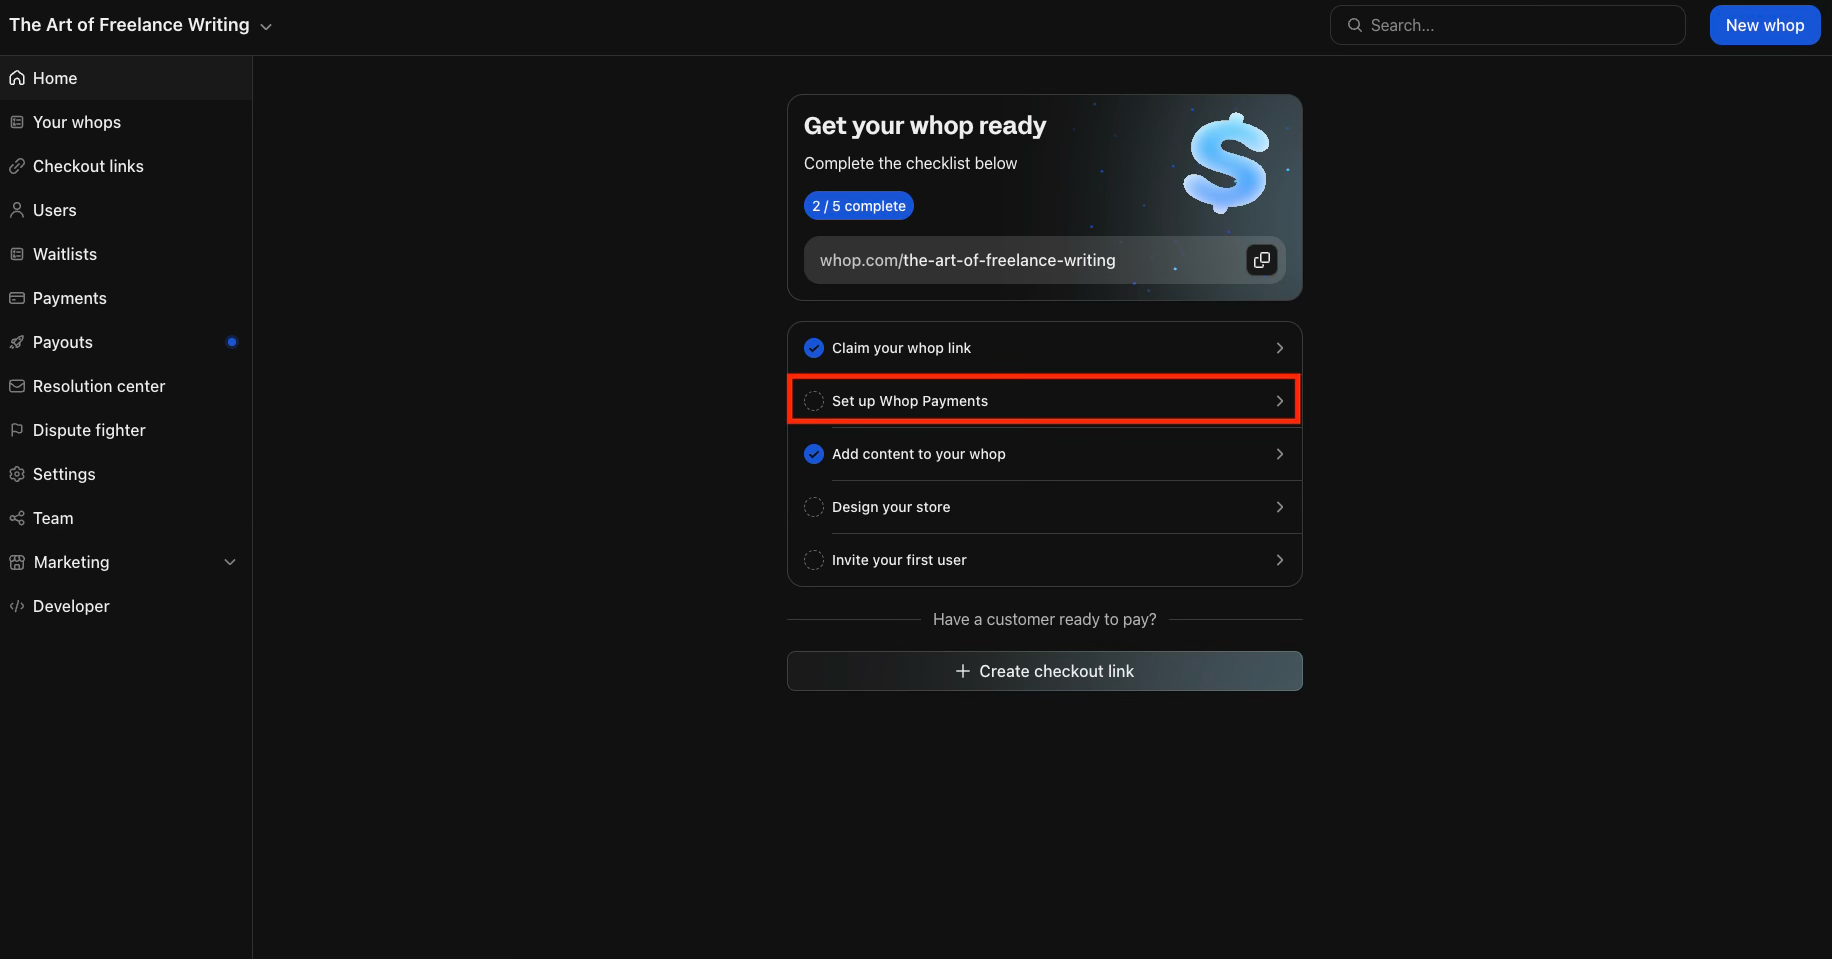Screen dimensions: 1832x959
Task: Click the Home house icon in sidebar
Action: 17,78
